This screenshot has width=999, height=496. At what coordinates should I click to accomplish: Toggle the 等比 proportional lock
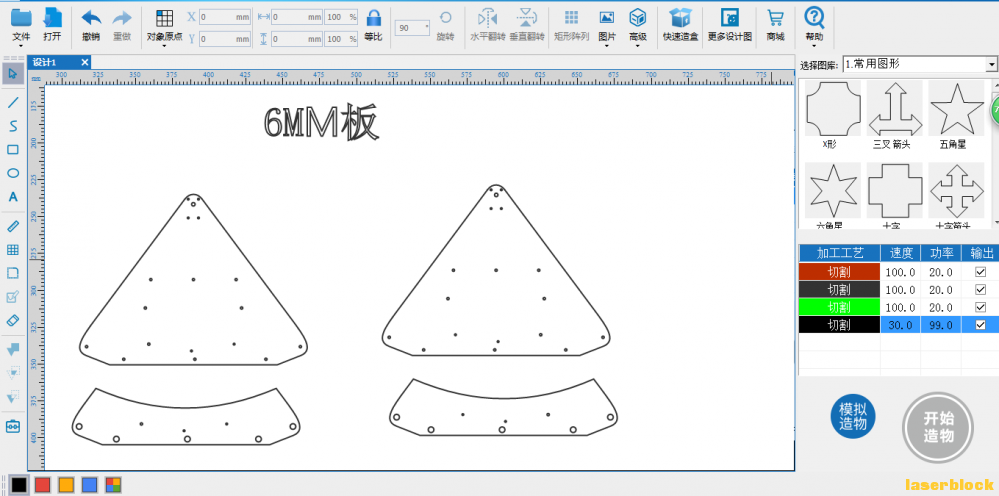(374, 24)
